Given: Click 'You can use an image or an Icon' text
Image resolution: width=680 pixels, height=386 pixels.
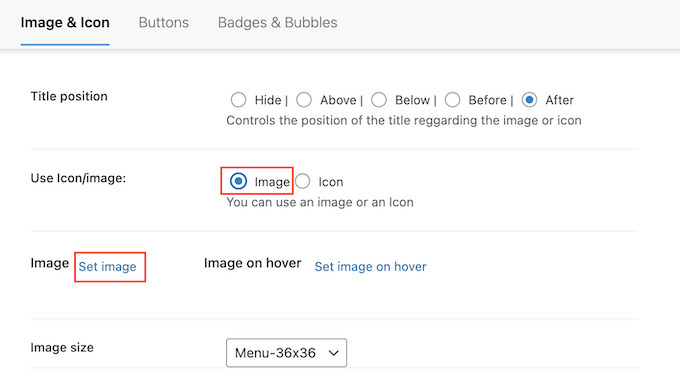Looking at the screenshot, I should (x=320, y=203).
